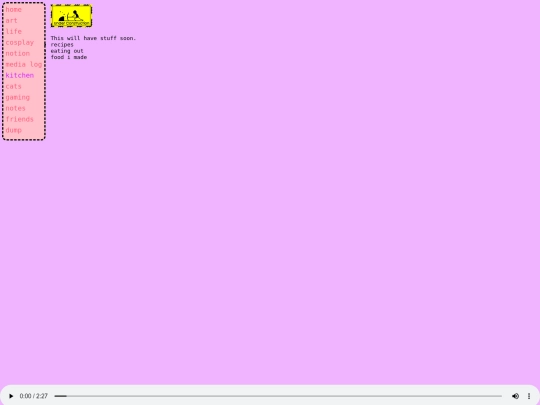Open the notion link

(x=18, y=53)
